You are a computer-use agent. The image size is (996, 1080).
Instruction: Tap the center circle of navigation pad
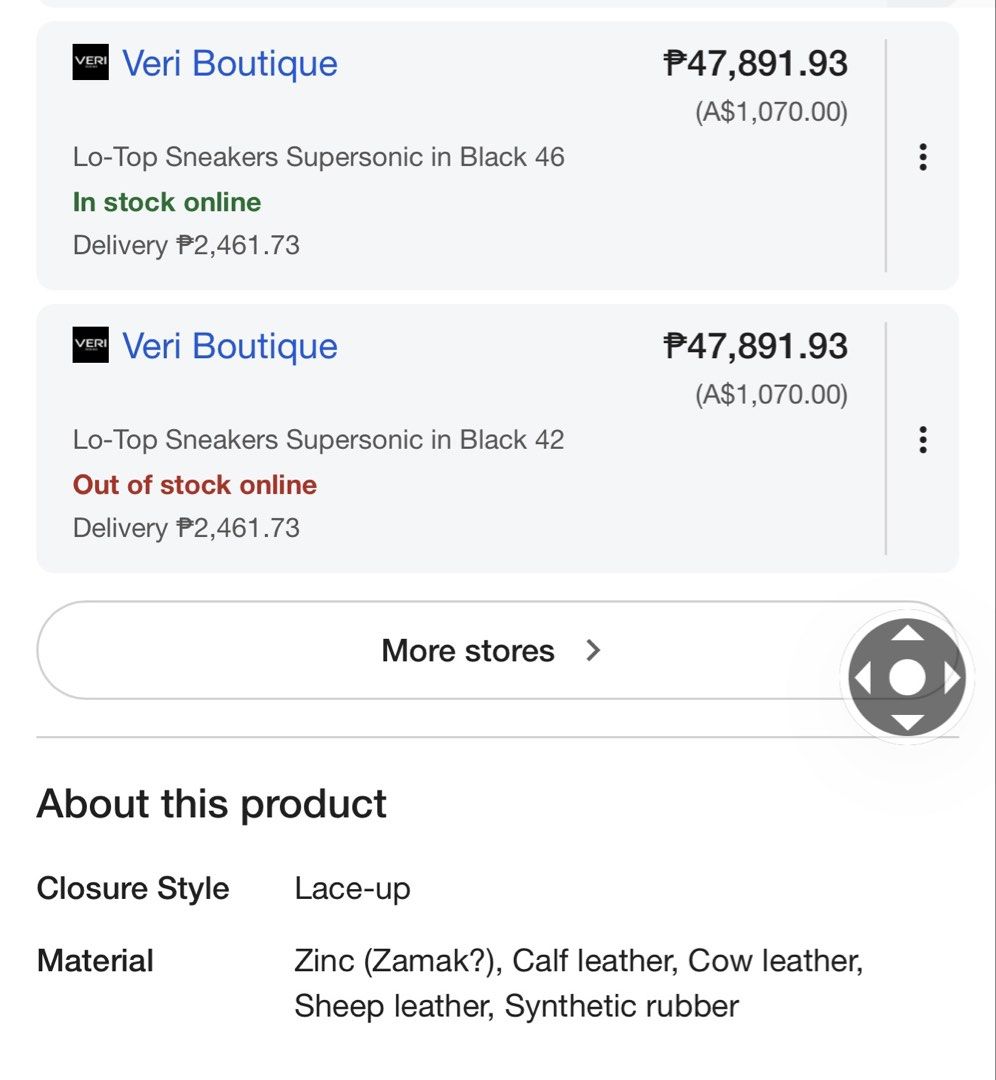907,678
